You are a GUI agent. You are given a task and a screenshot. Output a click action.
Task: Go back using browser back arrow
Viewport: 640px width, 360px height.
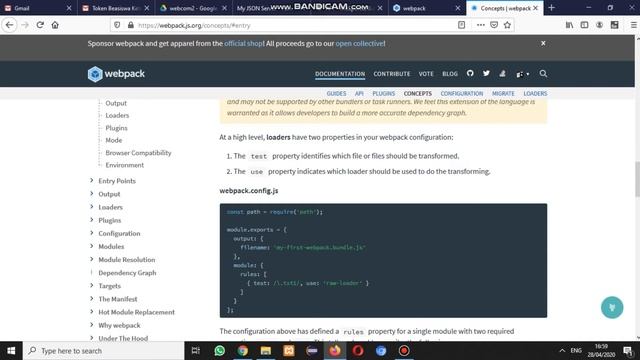pyautogui.click(x=9, y=25)
